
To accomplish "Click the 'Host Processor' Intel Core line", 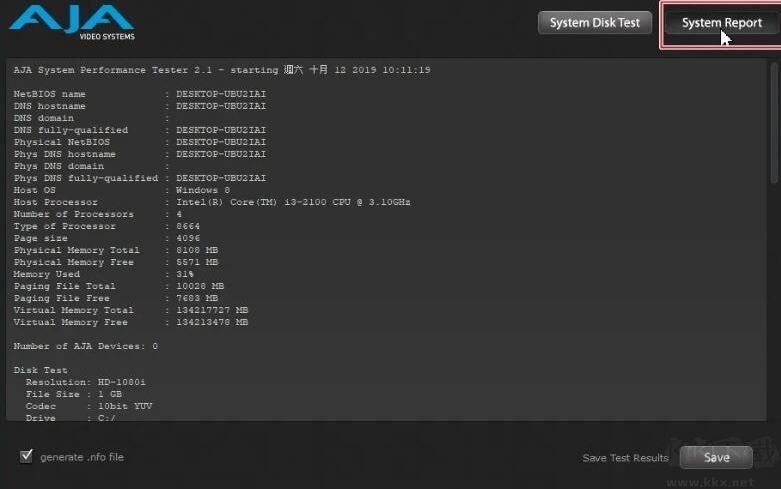I will pos(212,202).
